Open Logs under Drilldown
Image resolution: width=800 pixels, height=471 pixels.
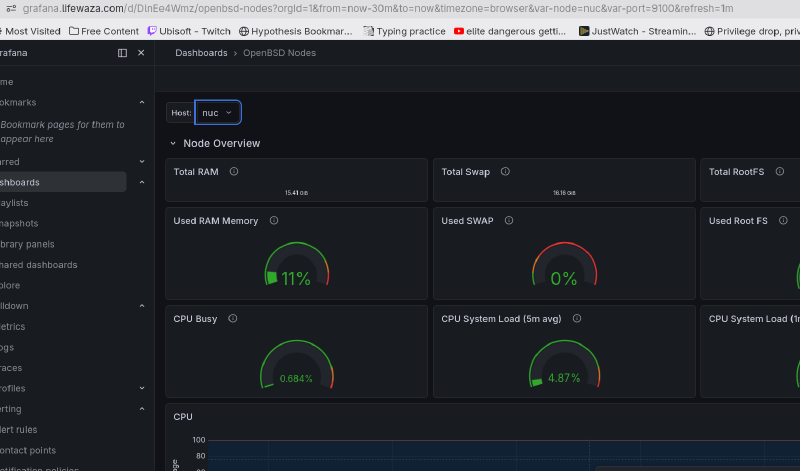[7, 348]
